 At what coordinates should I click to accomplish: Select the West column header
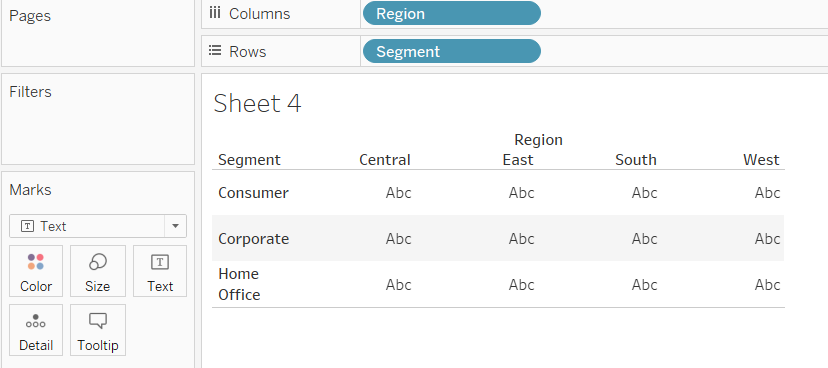point(761,159)
